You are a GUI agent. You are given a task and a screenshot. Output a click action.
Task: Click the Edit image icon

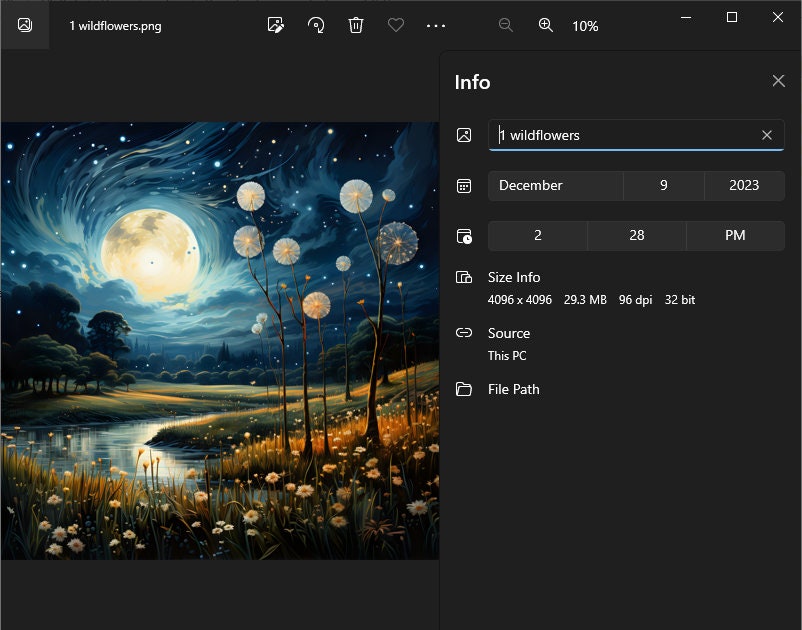coord(276,25)
